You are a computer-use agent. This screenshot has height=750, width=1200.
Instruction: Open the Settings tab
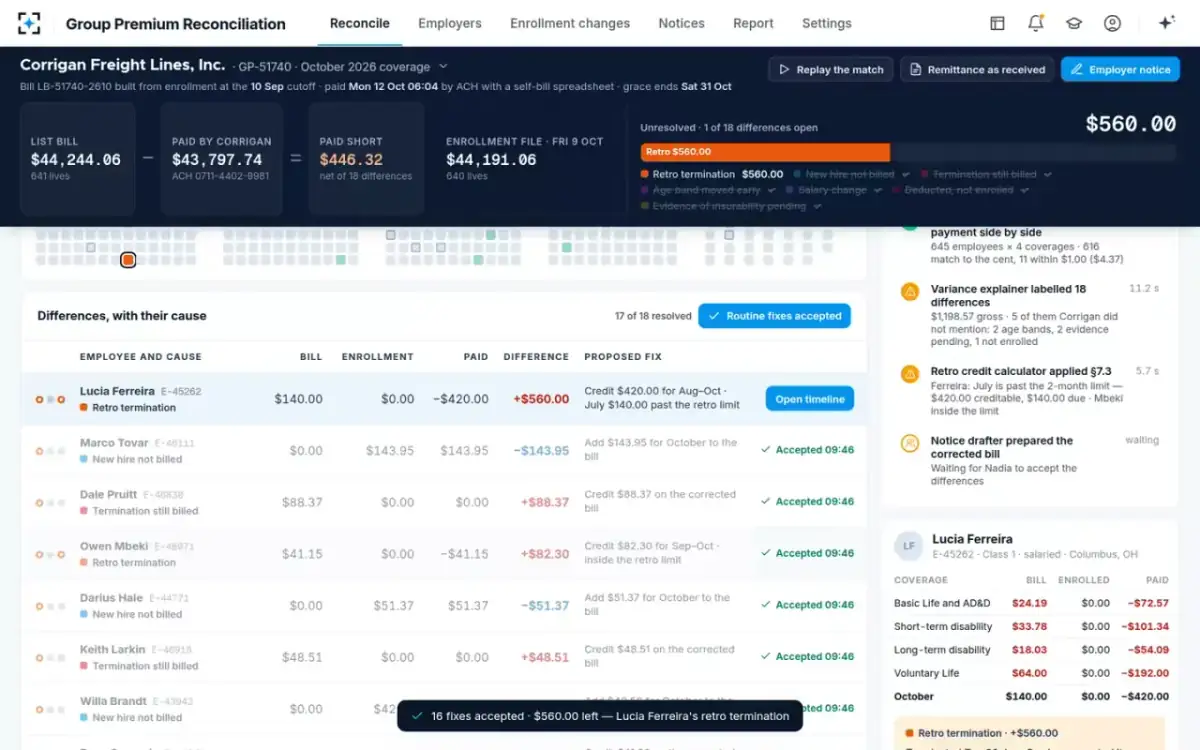point(827,23)
